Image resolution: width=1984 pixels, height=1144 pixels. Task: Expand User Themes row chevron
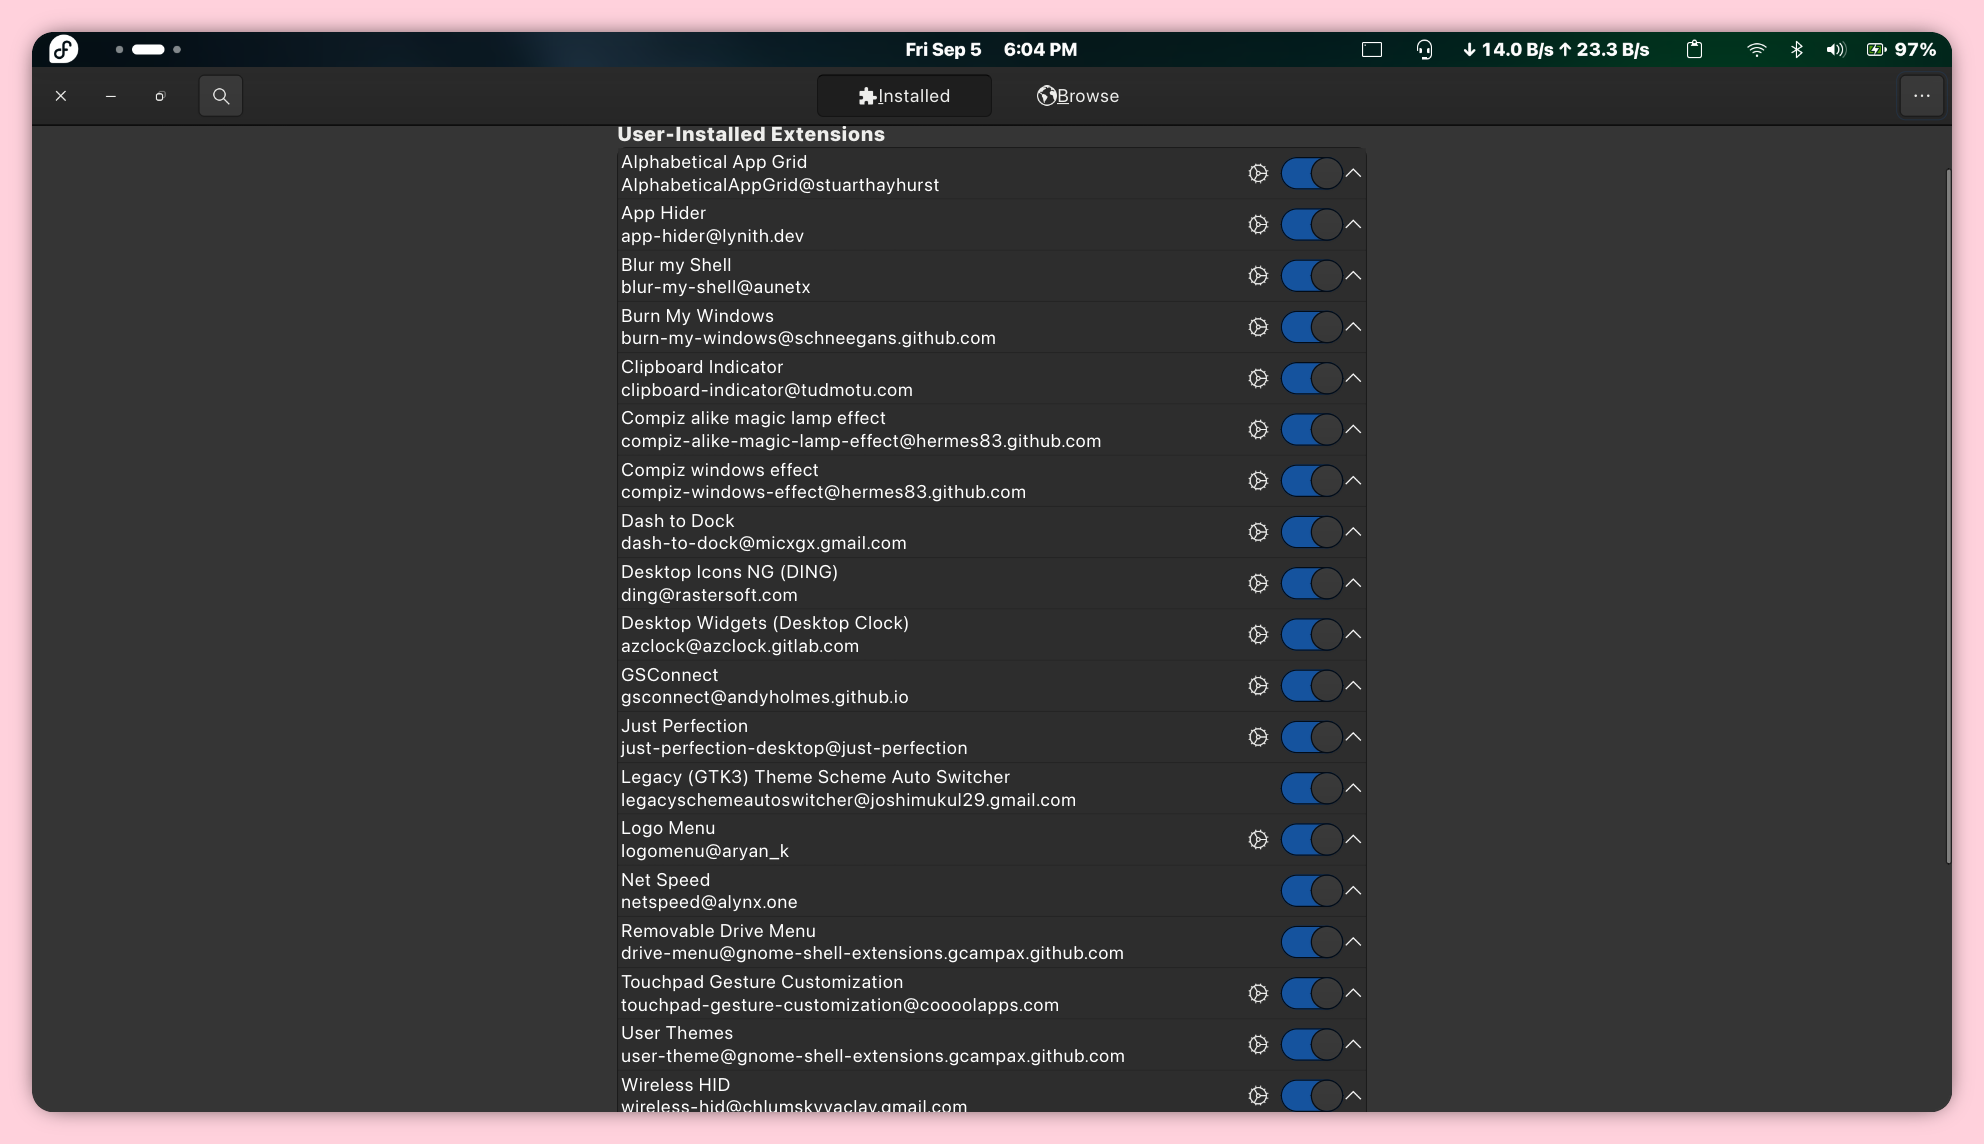pyautogui.click(x=1353, y=1044)
